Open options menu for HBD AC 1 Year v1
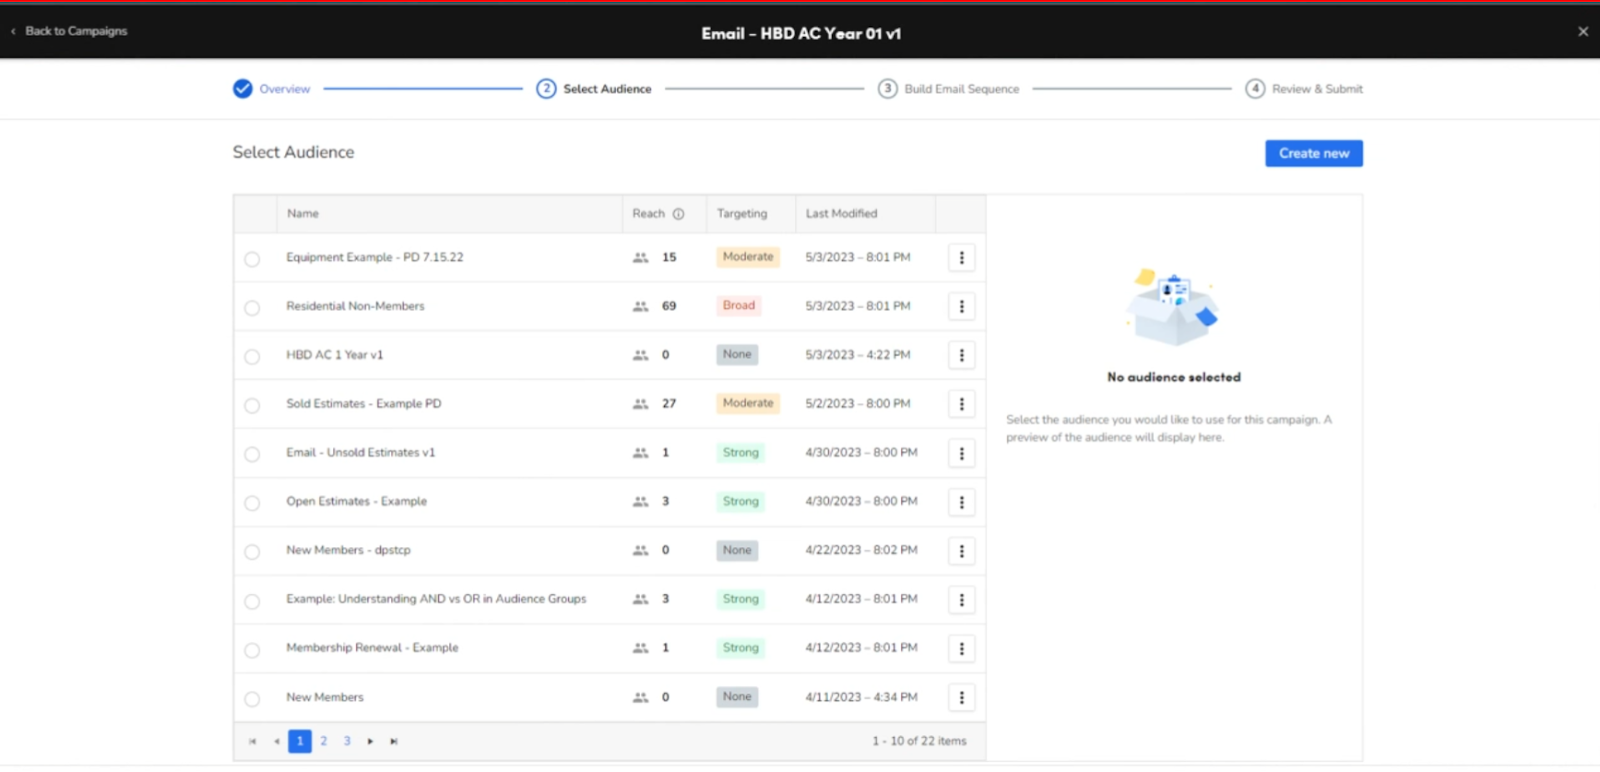Viewport: 1600px width, 772px height. [961, 355]
